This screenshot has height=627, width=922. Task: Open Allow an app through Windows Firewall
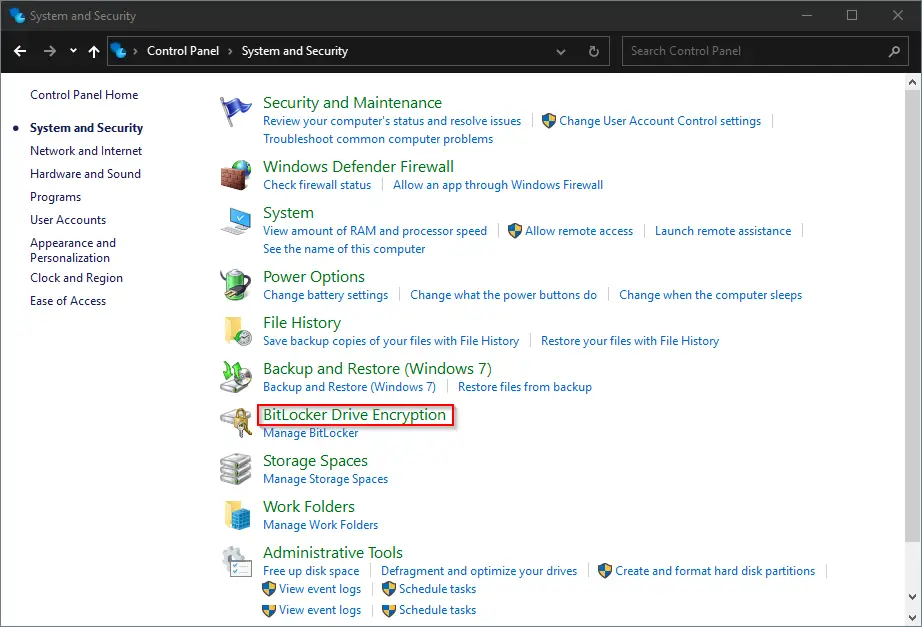[x=498, y=185]
